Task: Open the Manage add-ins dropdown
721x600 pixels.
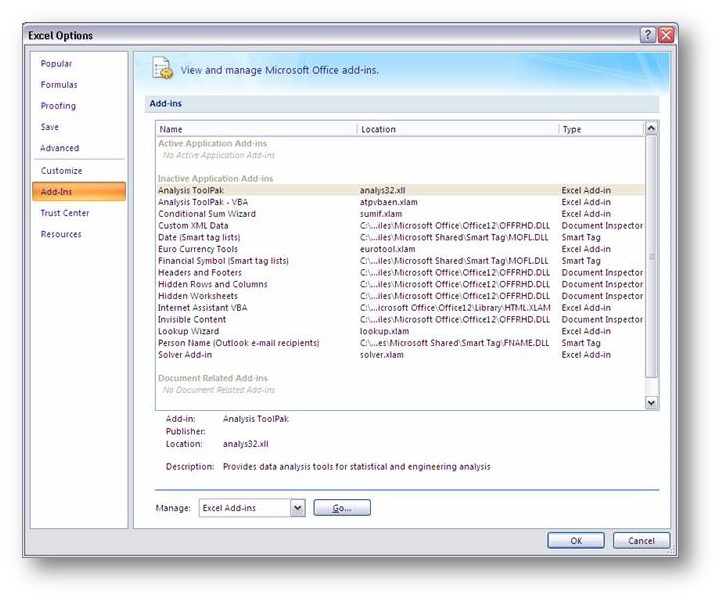Action: pyautogui.click(x=297, y=508)
